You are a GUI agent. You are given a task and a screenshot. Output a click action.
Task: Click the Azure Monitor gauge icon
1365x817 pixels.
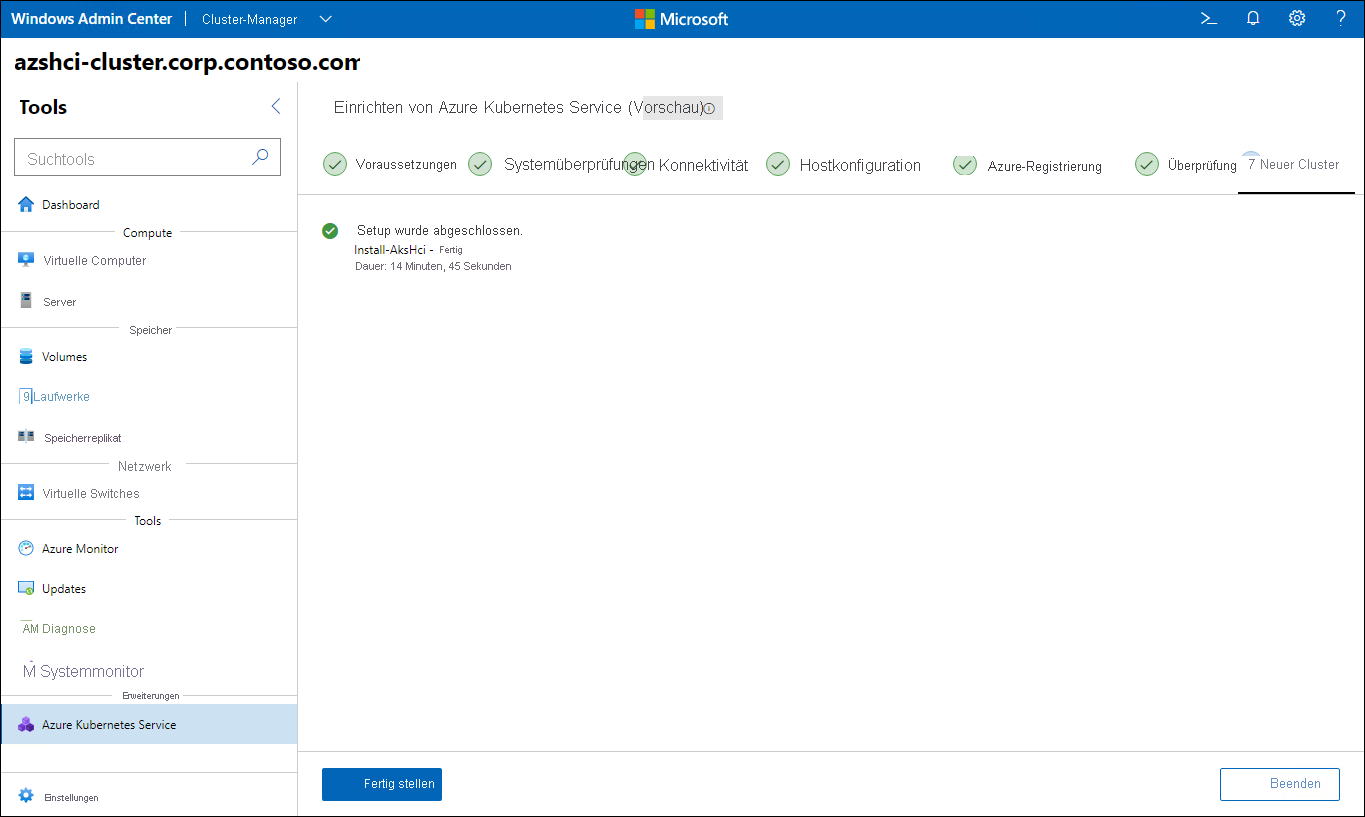[26, 548]
